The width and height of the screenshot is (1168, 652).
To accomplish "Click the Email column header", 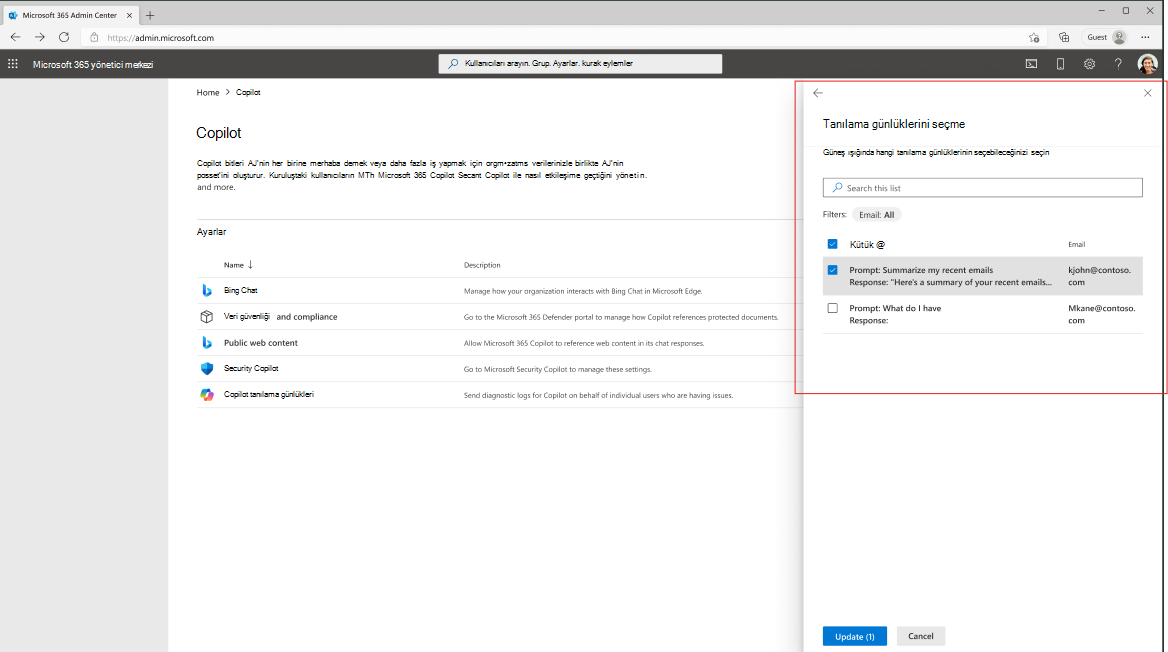I will tap(1076, 244).
